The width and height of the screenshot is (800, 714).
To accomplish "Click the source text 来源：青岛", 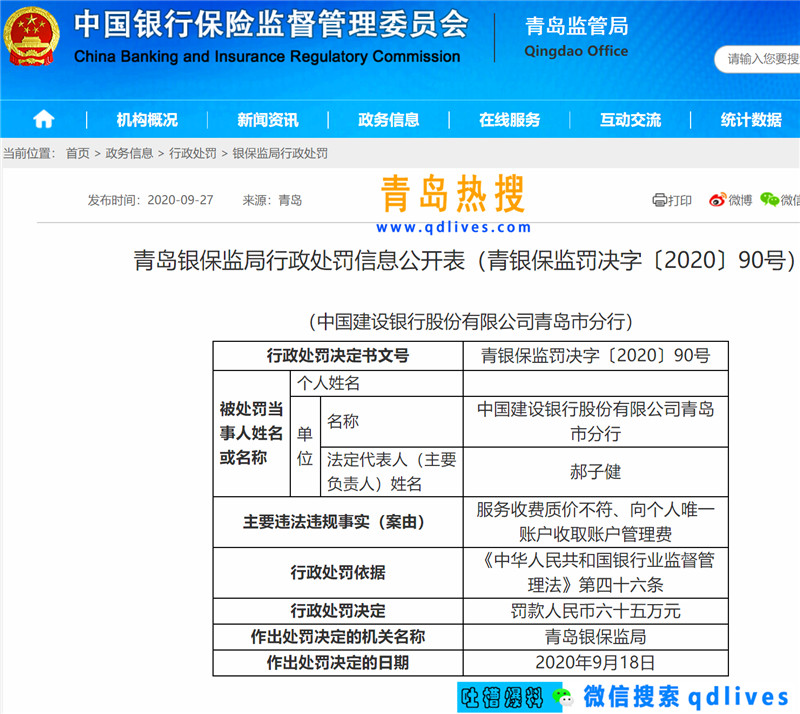I will pos(272,200).
